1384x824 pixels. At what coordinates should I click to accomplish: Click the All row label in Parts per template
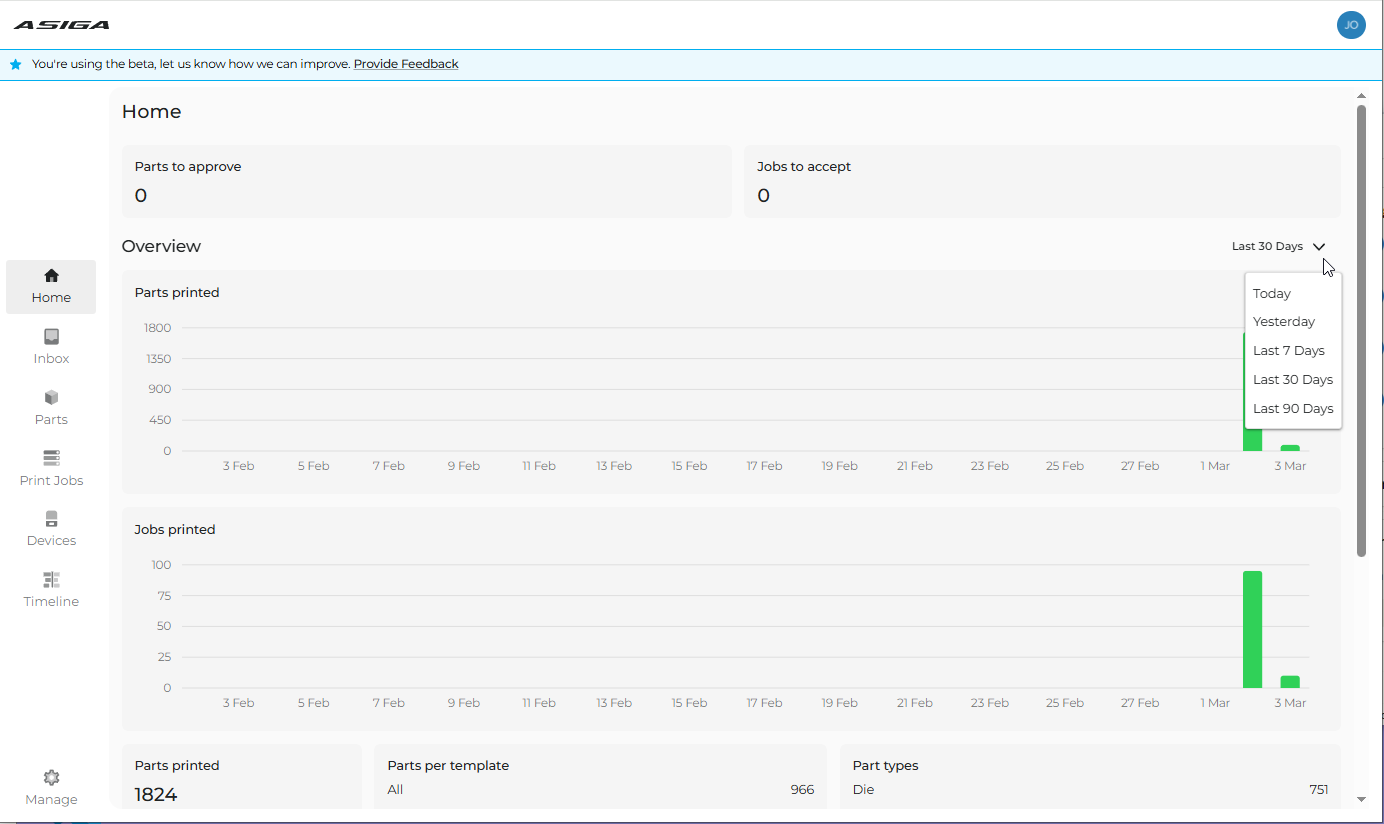click(395, 790)
